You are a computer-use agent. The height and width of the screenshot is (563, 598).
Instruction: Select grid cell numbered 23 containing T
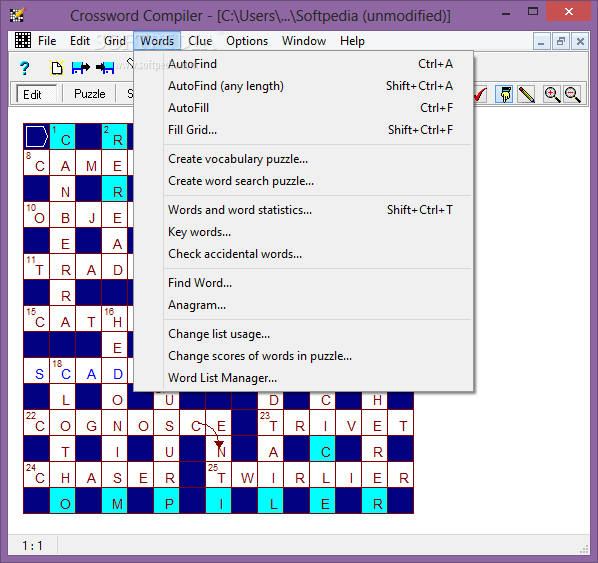pos(270,423)
